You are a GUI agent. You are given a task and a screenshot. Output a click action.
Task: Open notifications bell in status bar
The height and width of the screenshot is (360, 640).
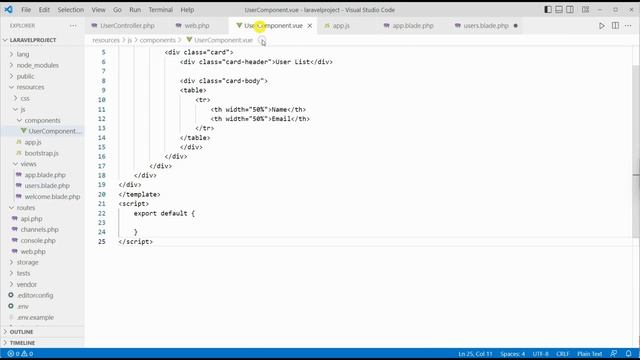629,354
